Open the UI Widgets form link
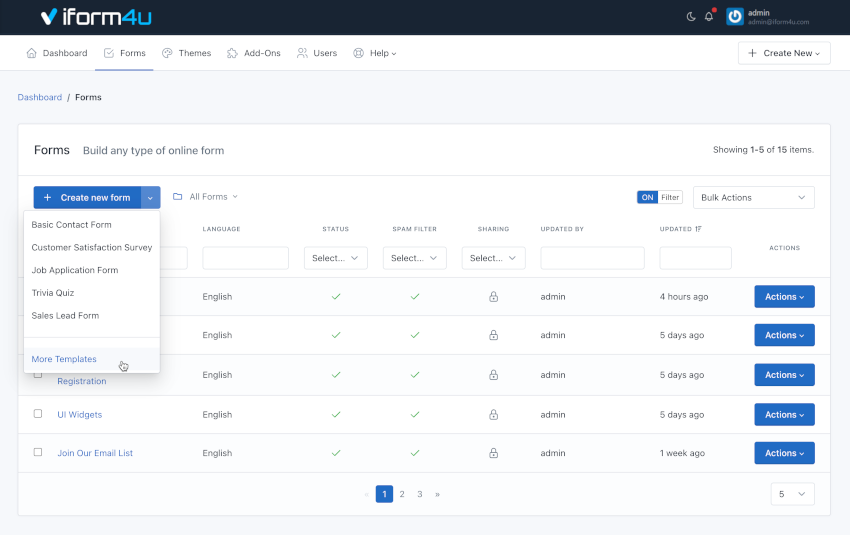 click(x=79, y=414)
